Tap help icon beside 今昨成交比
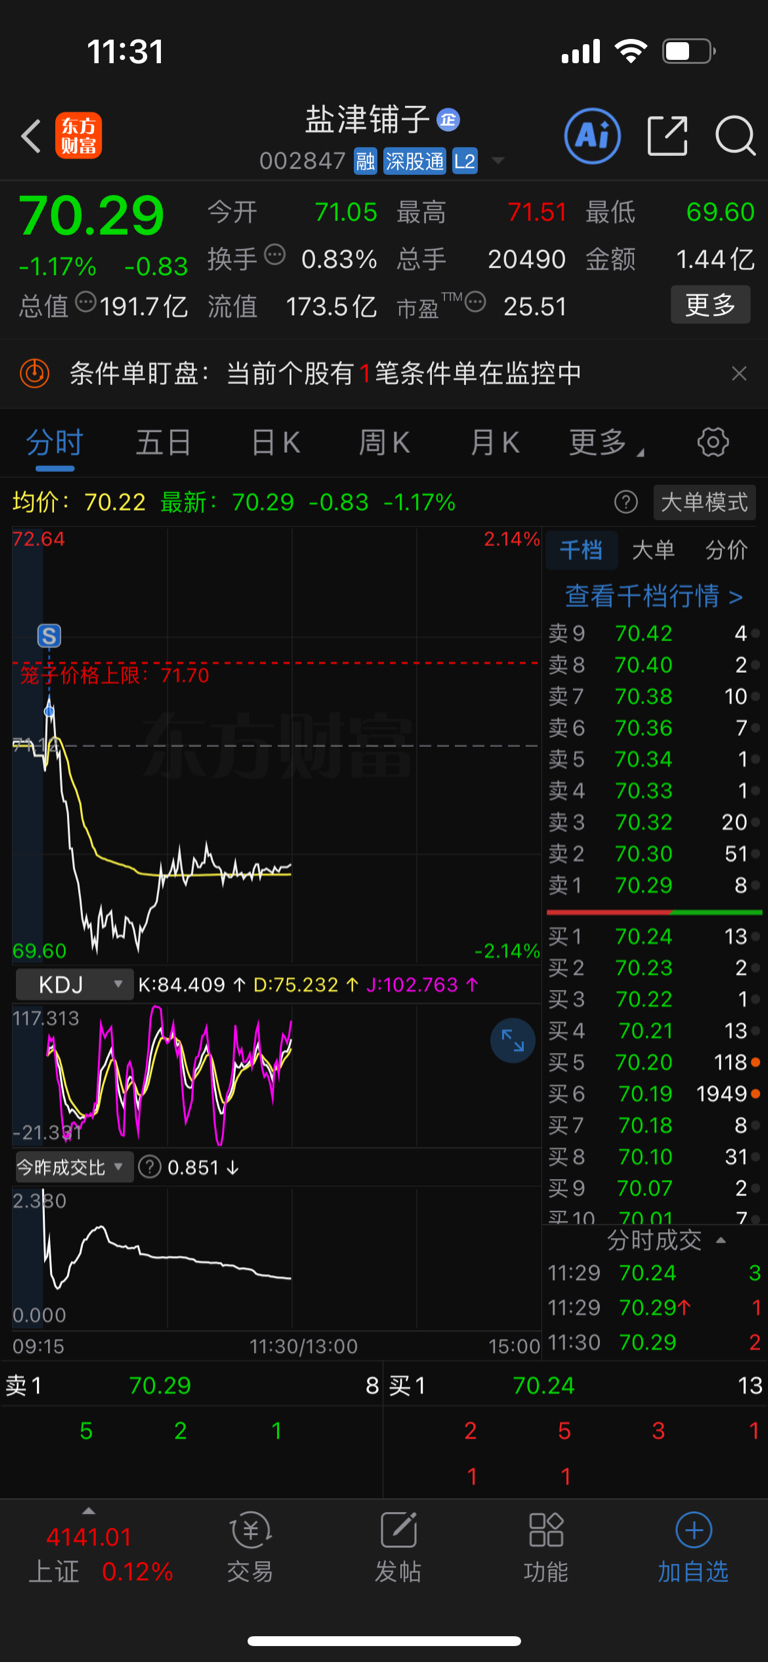768x1663 pixels. [x=150, y=1167]
